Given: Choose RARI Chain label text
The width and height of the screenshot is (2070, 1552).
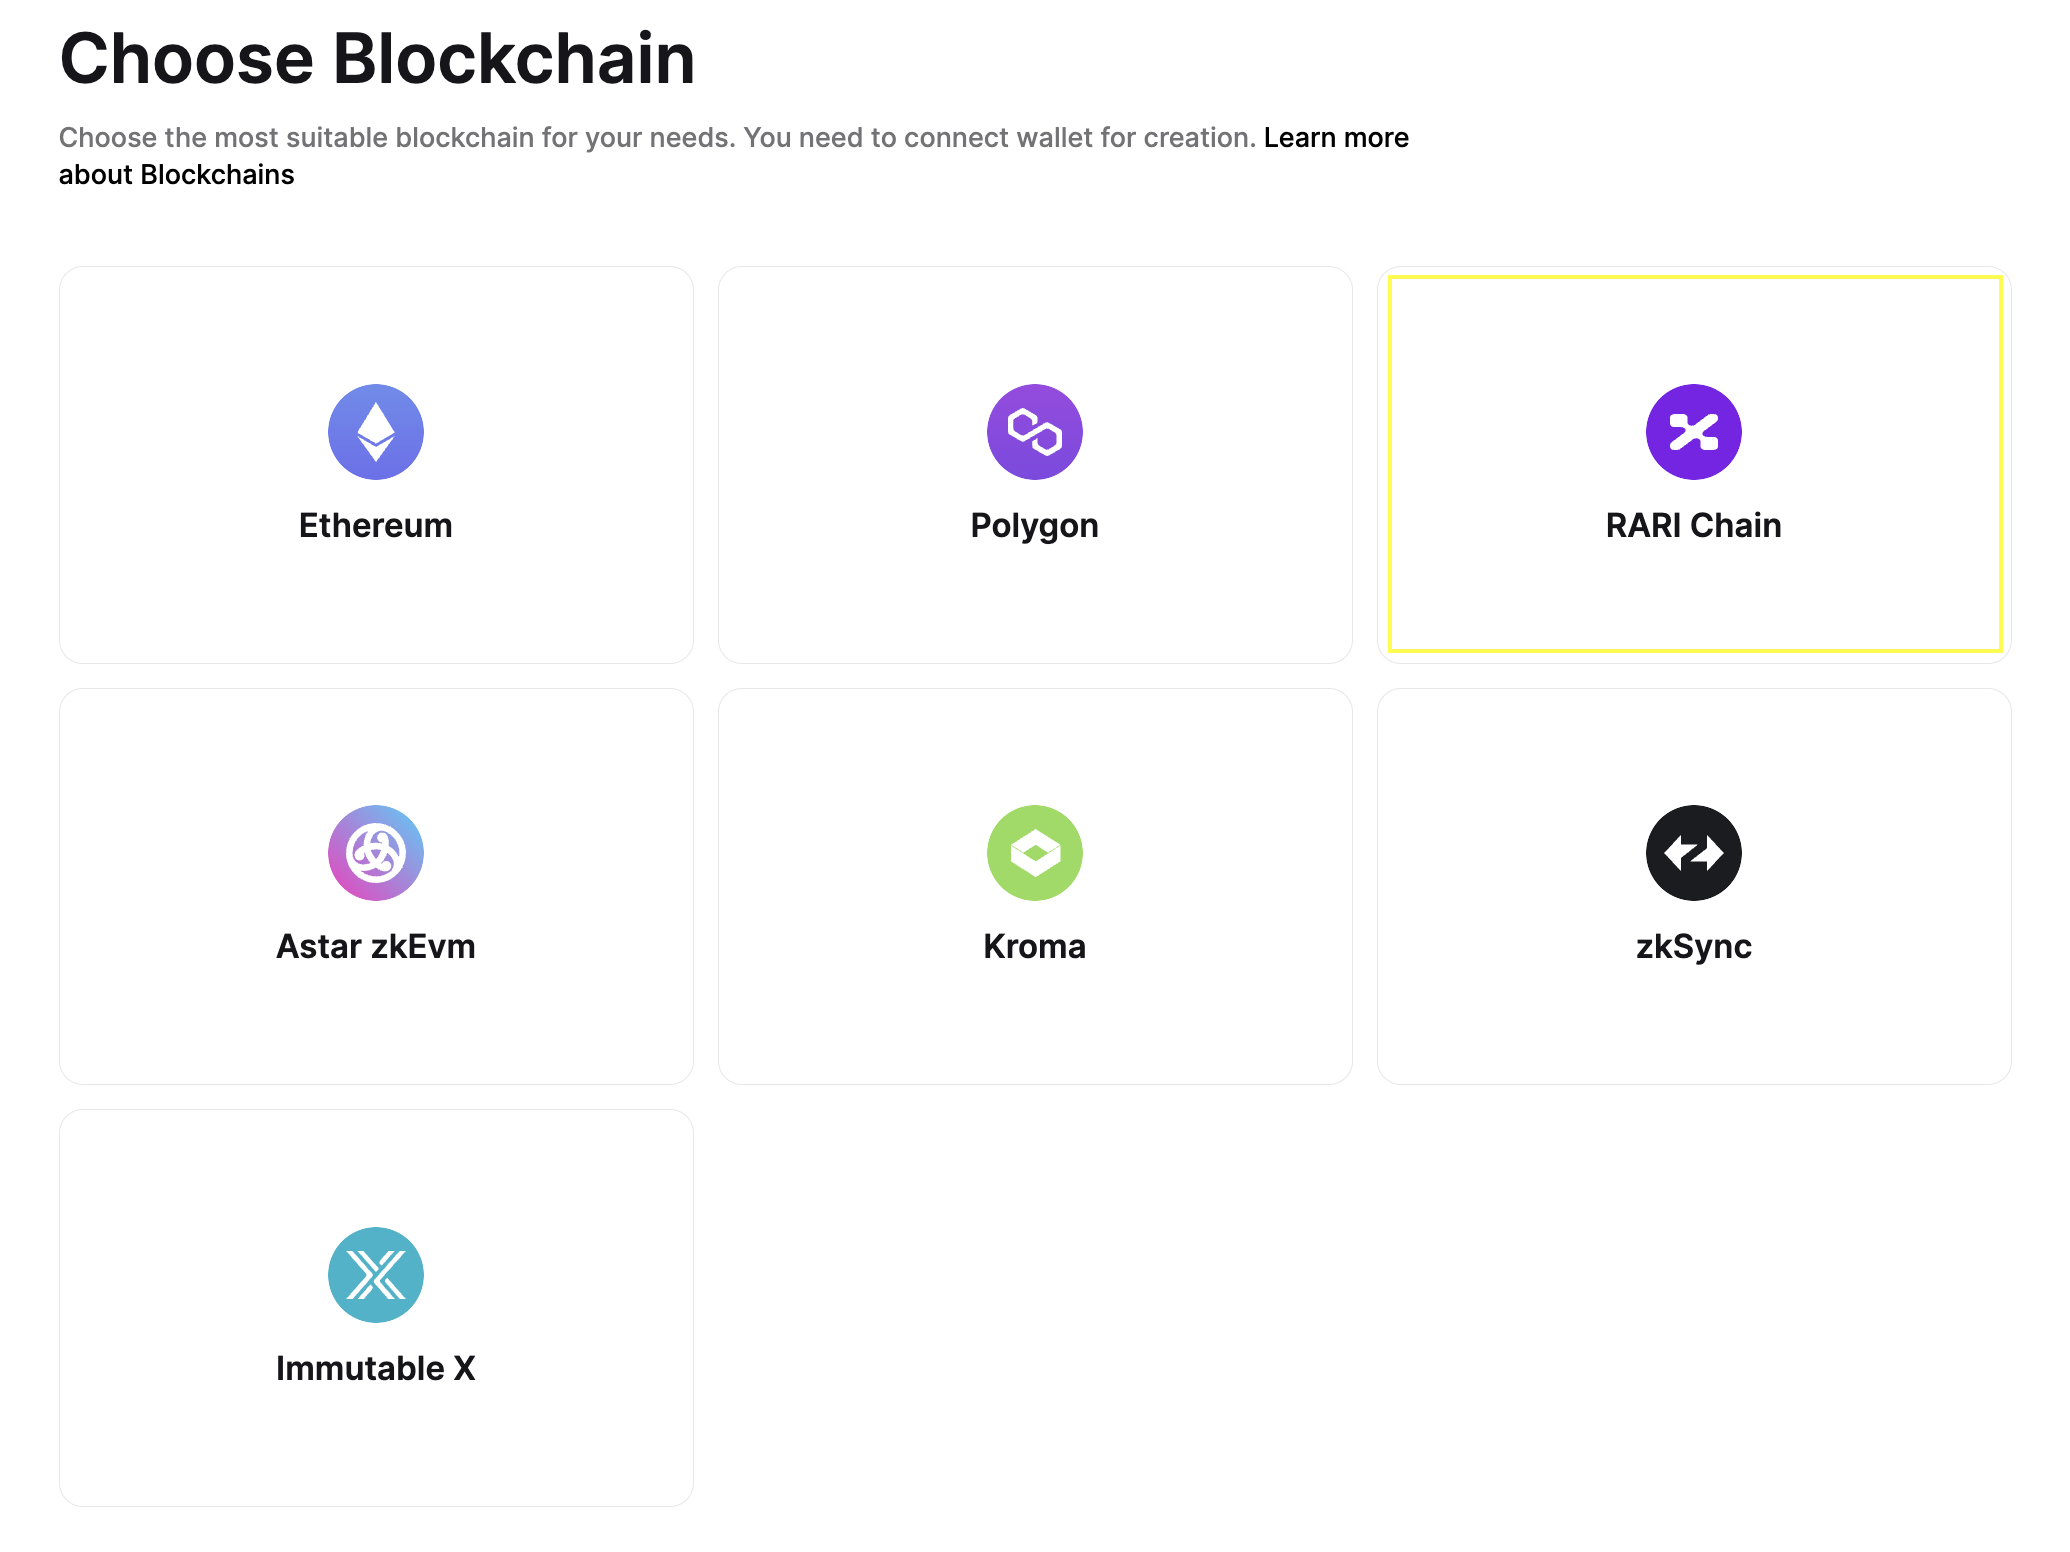Looking at the screenshot, I should [1694, 525].
